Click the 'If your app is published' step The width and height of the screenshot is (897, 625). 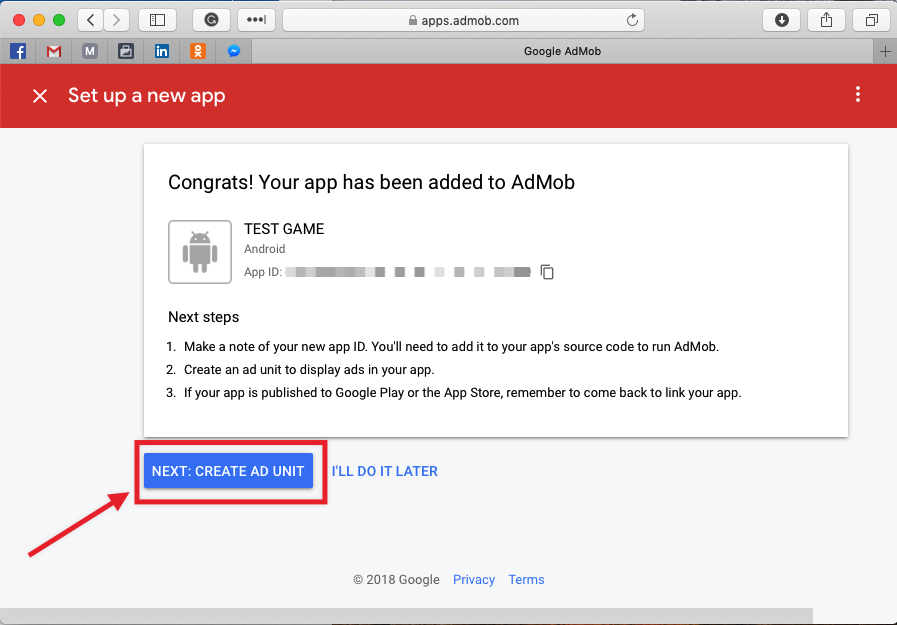tap(462, 392)
